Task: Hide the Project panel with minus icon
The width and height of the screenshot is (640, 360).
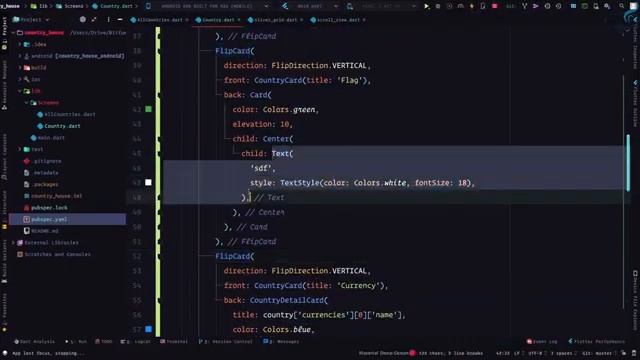Action: coord(120,20)
